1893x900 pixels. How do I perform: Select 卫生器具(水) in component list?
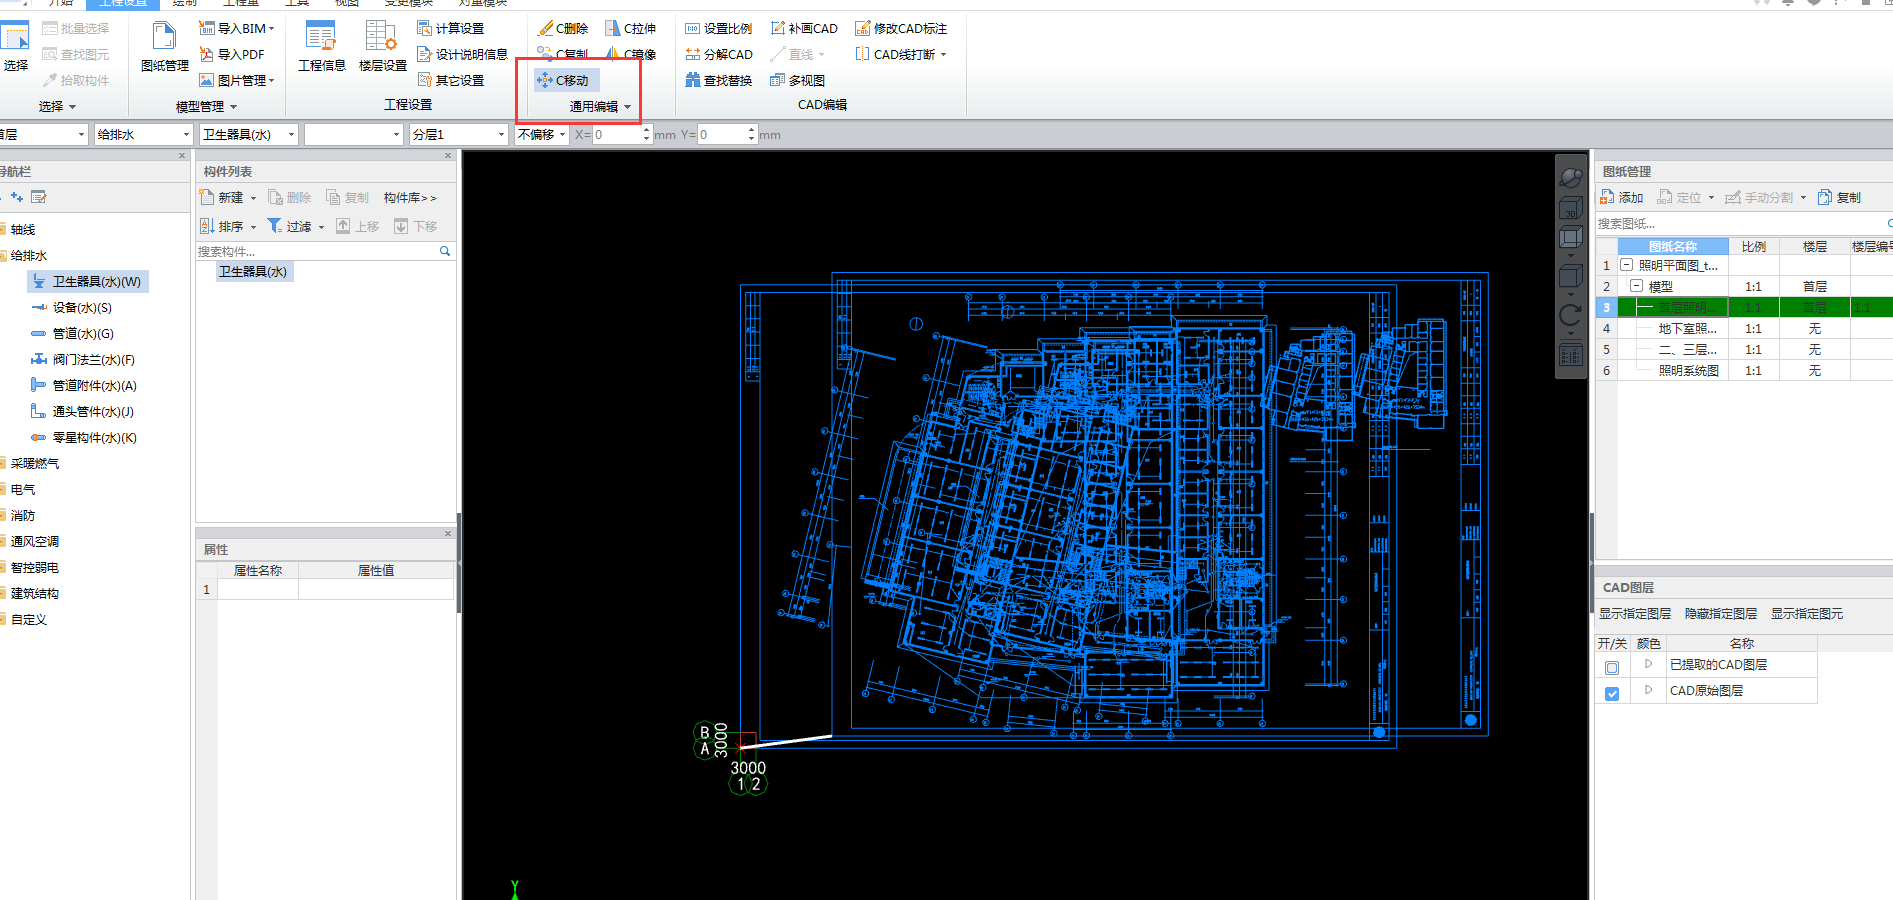254,272
